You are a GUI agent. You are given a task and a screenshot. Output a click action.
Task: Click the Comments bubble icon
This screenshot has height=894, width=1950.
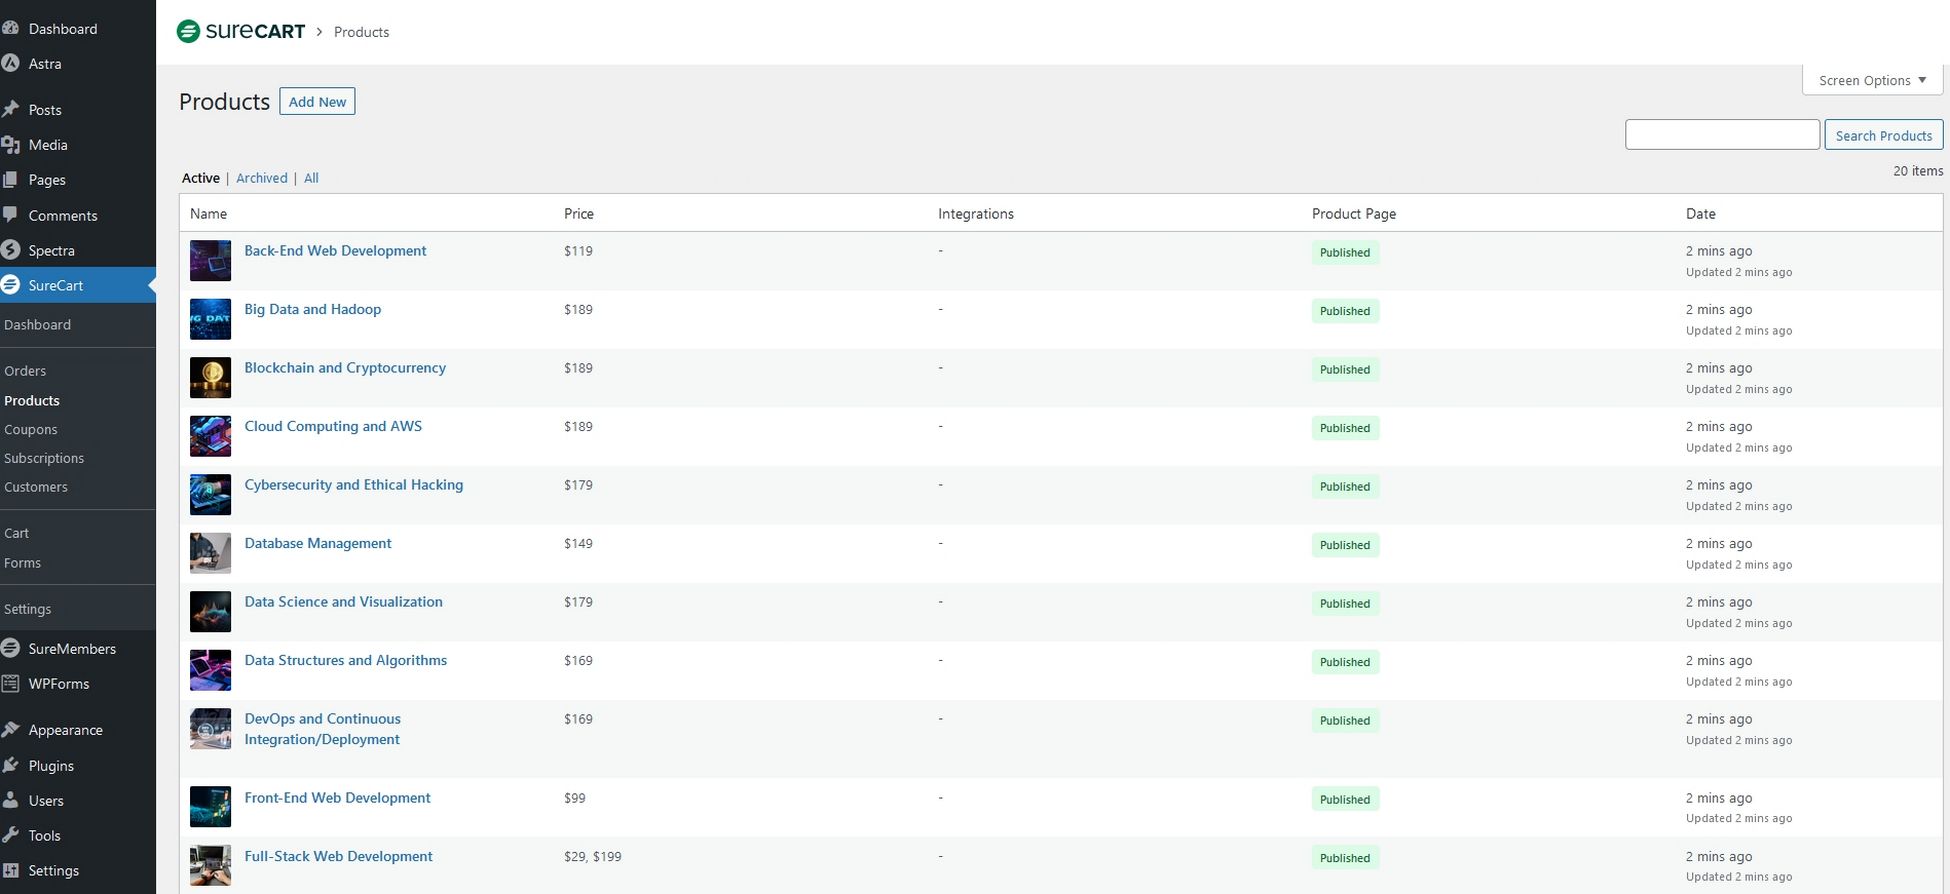pos(11,215)
